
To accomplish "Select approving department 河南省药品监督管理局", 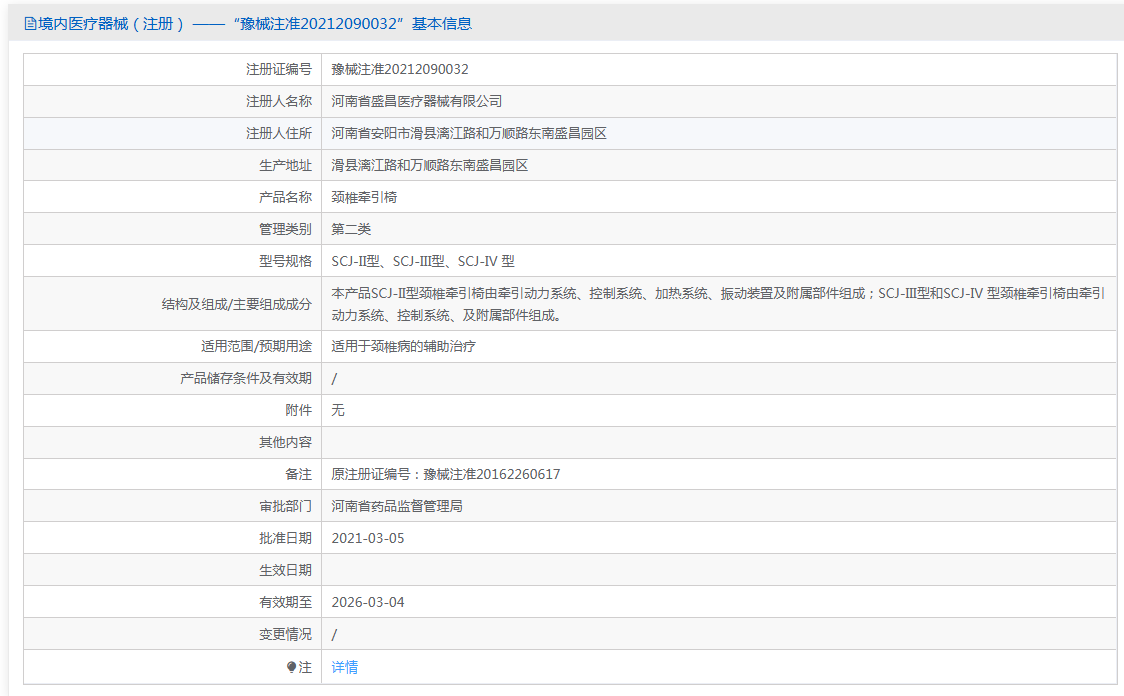I will (397, 507).
